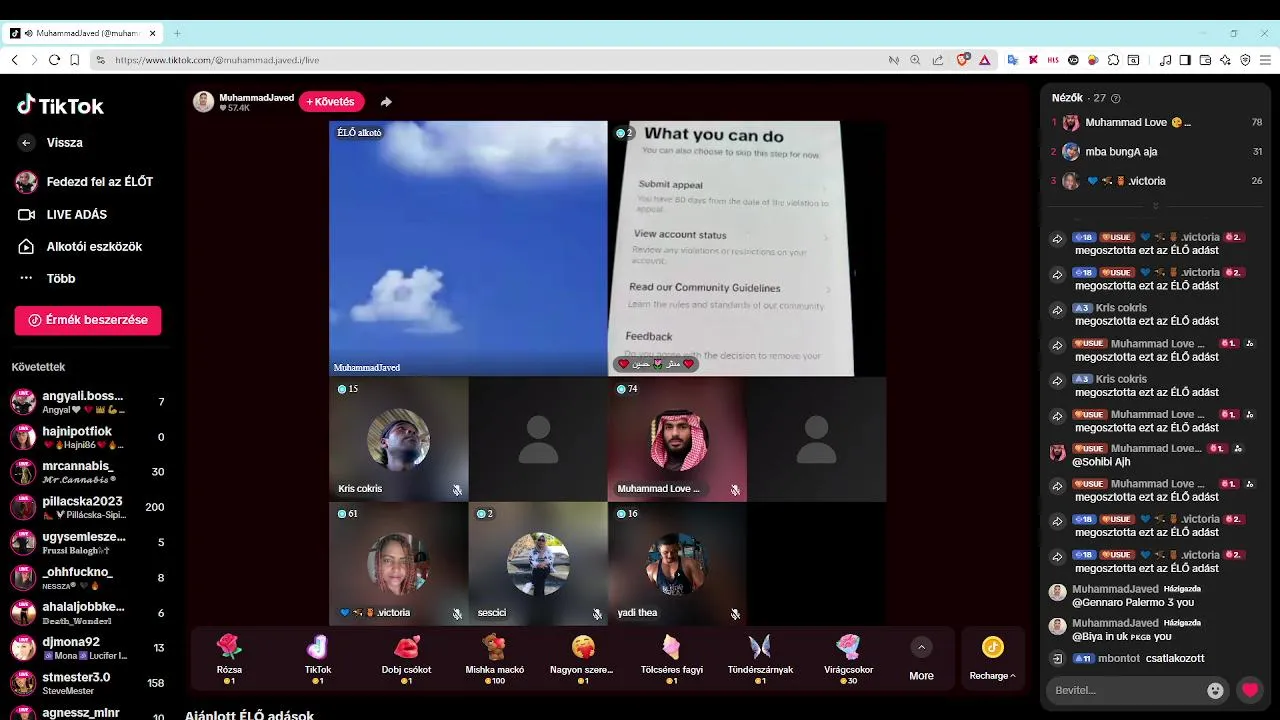Click Nézők info icon
This screenshot has width=1280, height=720.
click(x=1116, y=98)
